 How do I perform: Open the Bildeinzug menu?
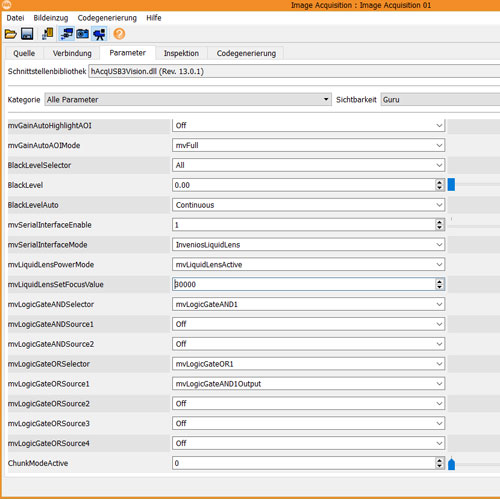[51, 18]
